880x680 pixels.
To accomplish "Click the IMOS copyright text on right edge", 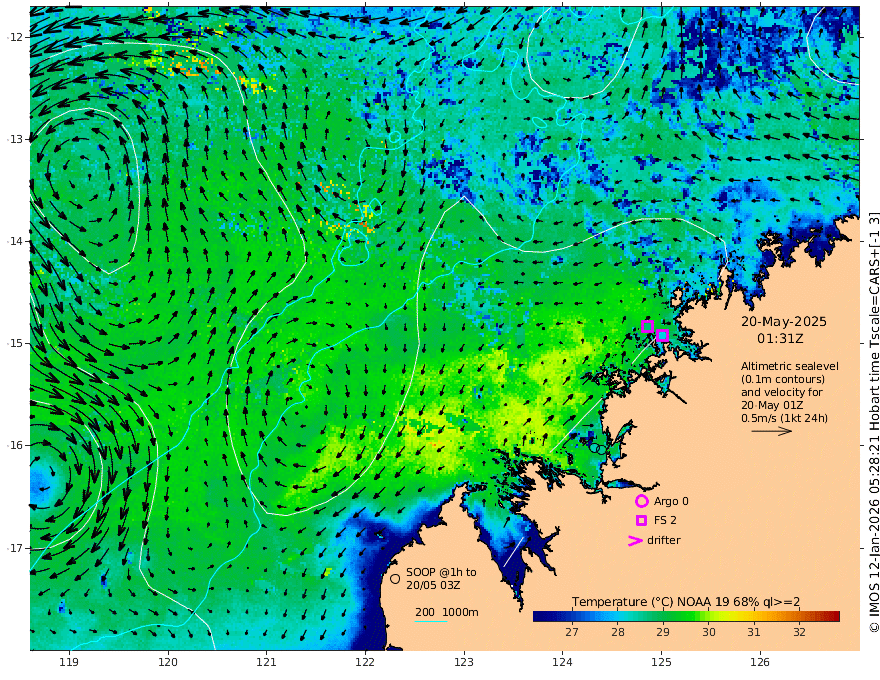I will coord(874,422).
